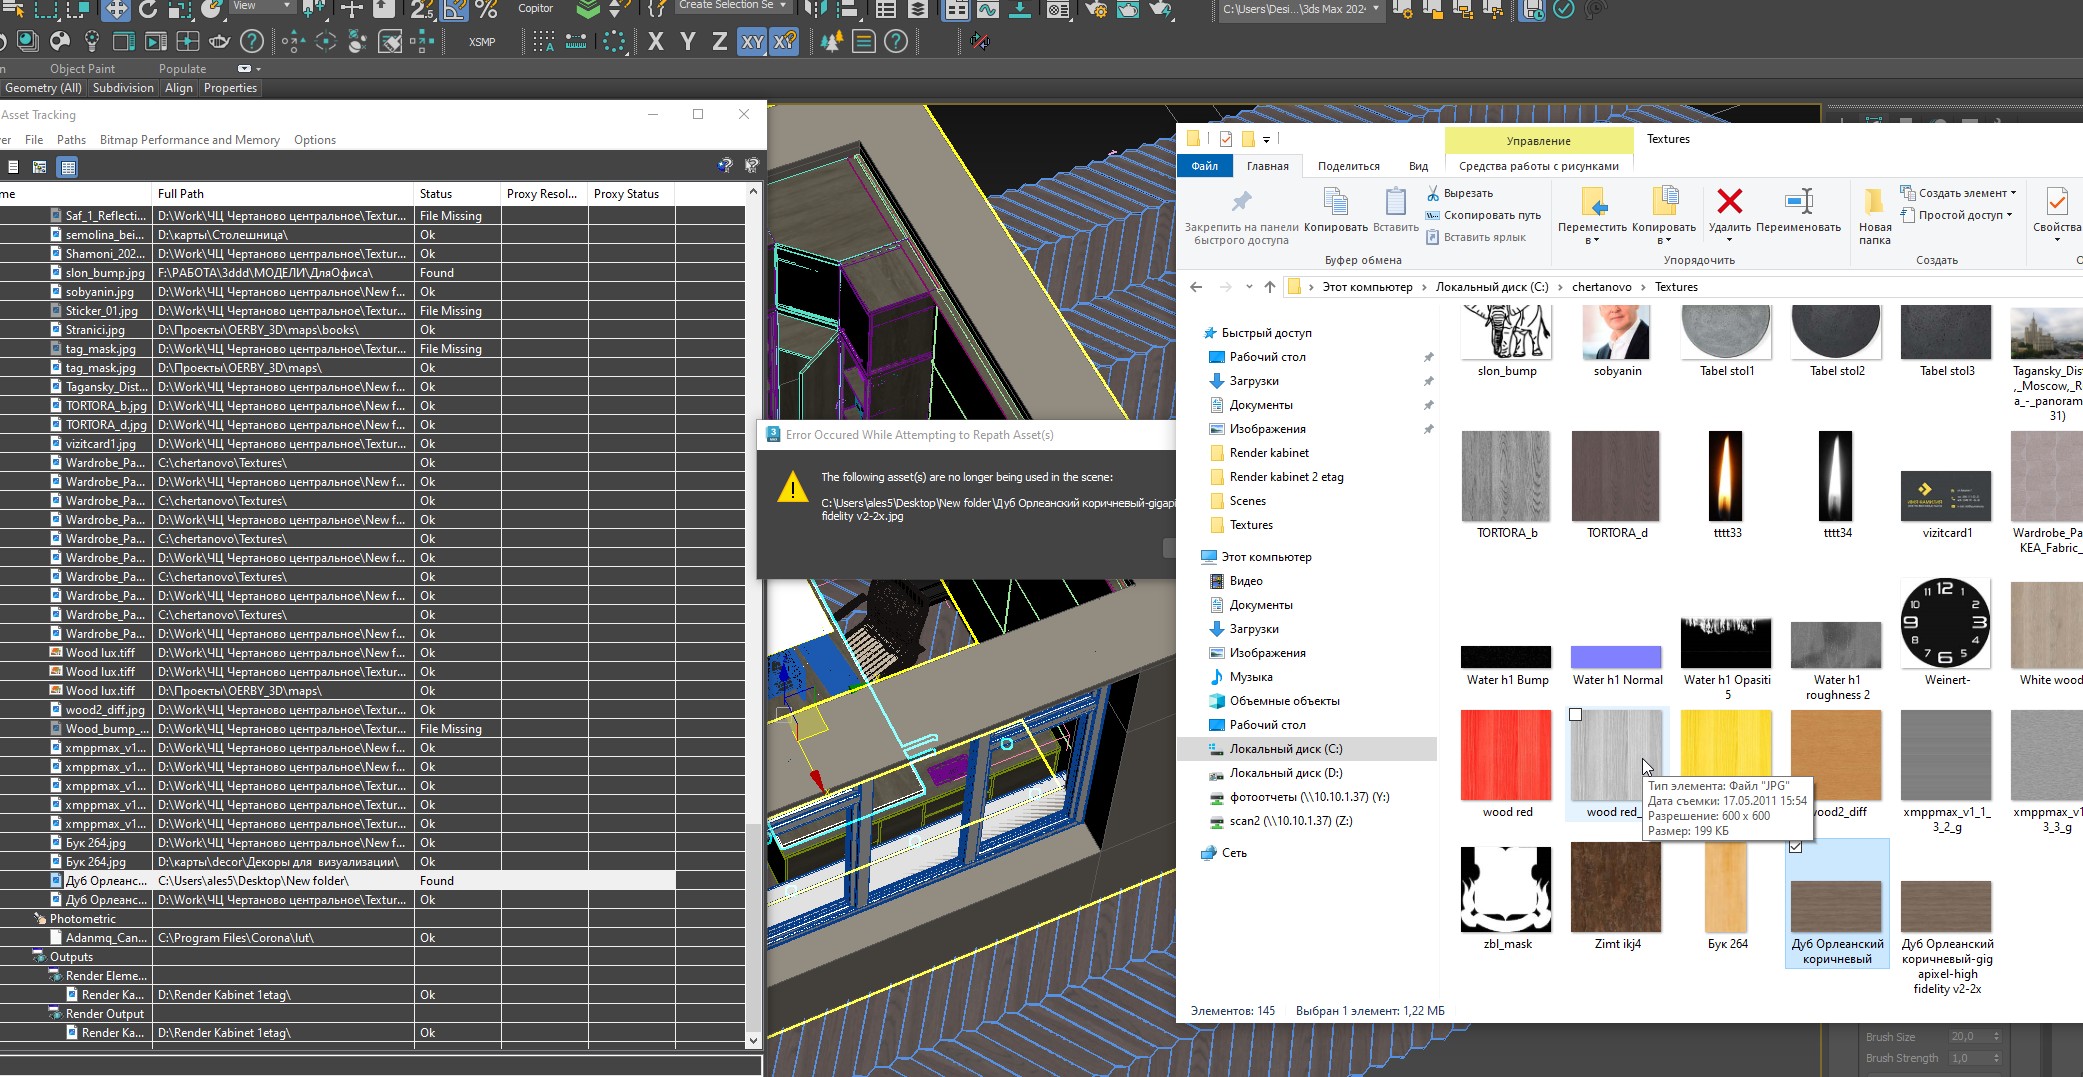Screen dimensions: 2083x1077
Task: Click chertanovo in the address breadcrumb
Action: pyautogui.click(x=1601, y=287)
